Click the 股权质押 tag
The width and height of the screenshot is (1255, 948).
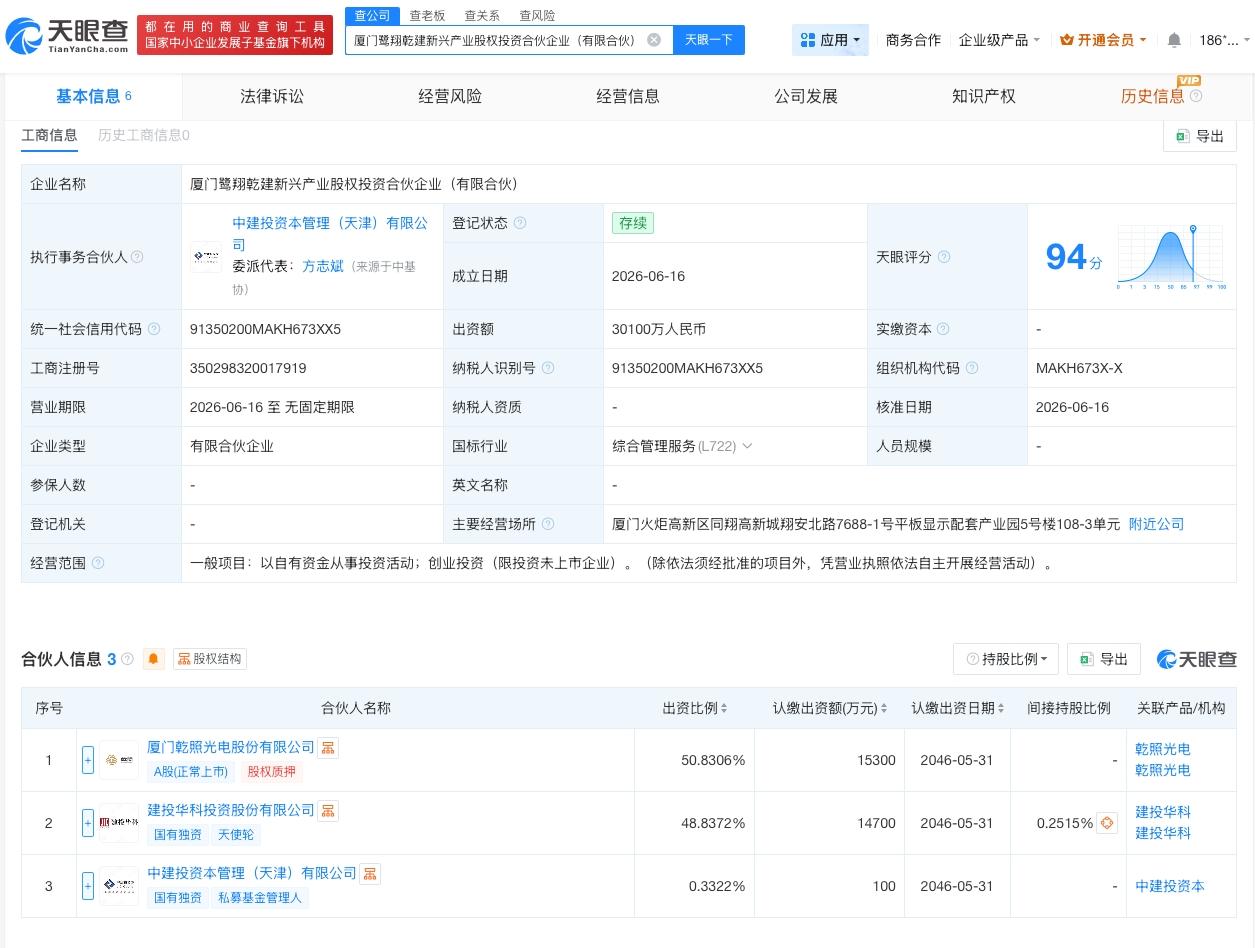pyautogui.click(x=272, y=771)
